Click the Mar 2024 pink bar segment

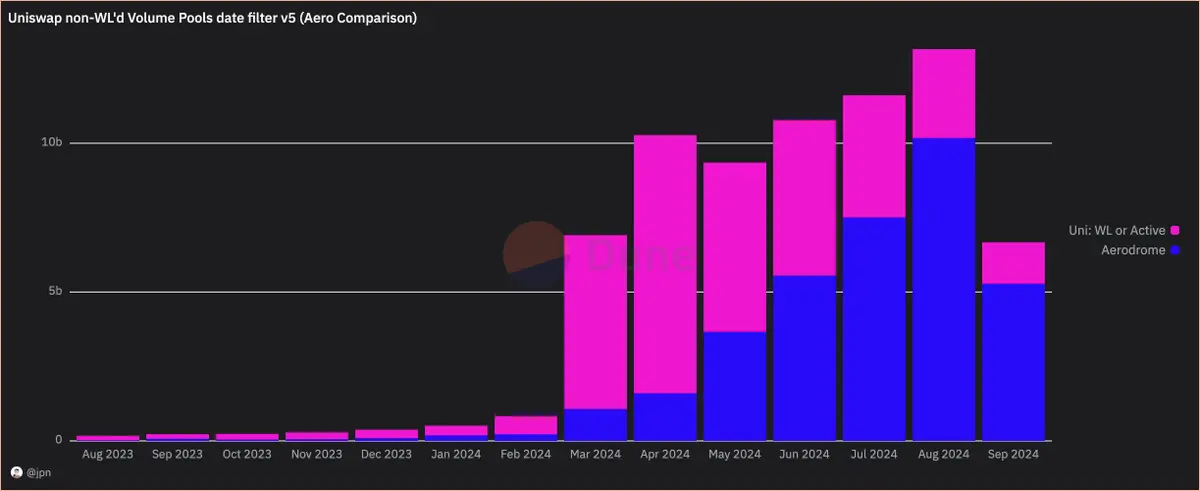[596, 322]
